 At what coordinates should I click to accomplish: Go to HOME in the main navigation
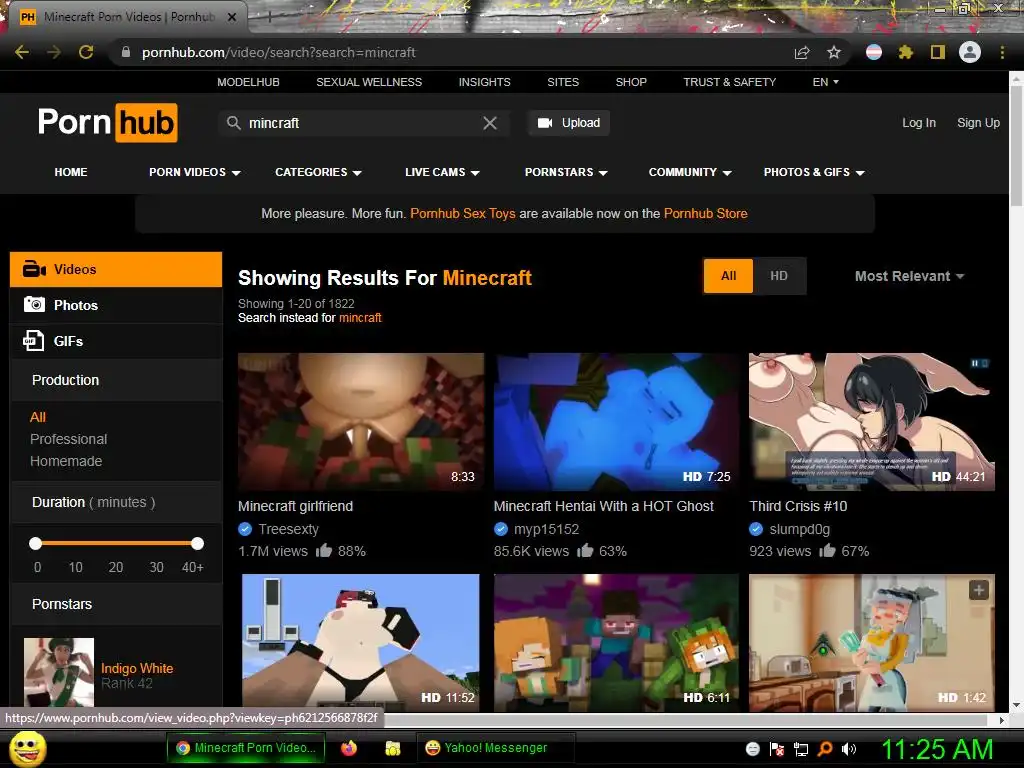point(71,172)
